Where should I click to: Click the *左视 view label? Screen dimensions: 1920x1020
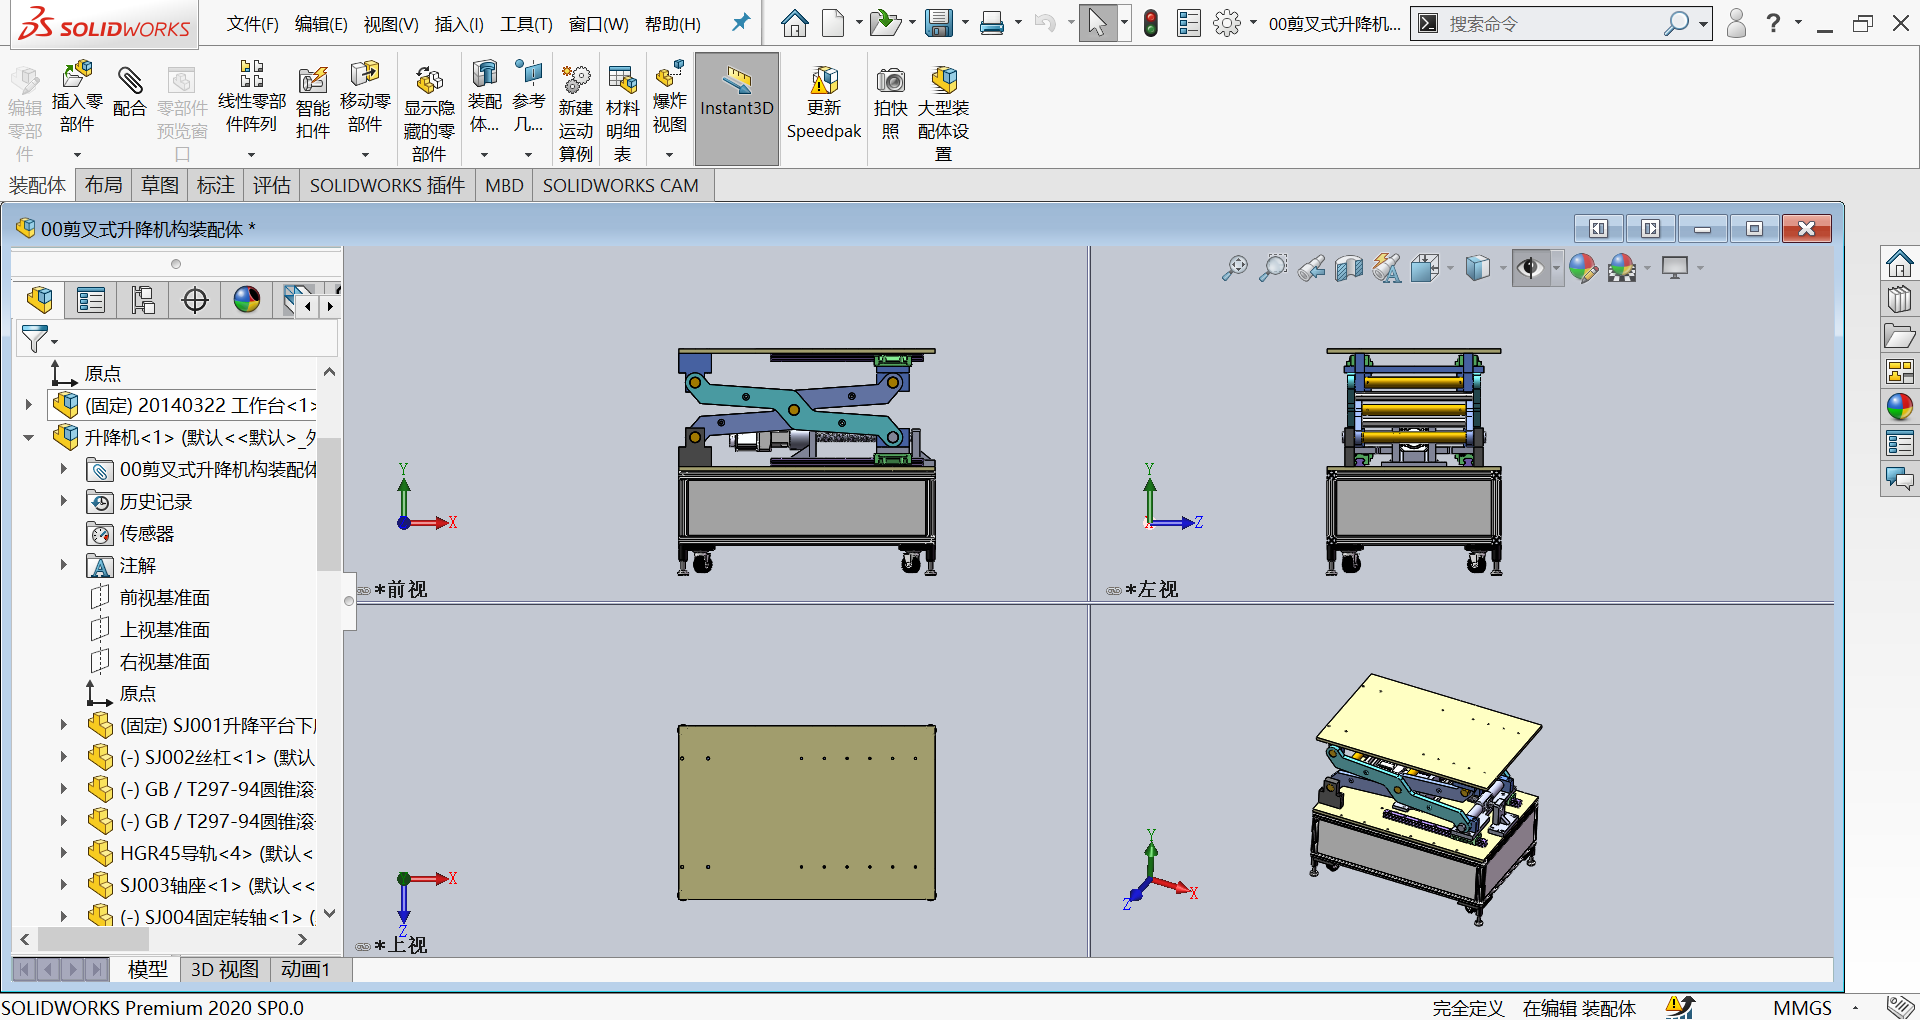tap(1151, 589)
